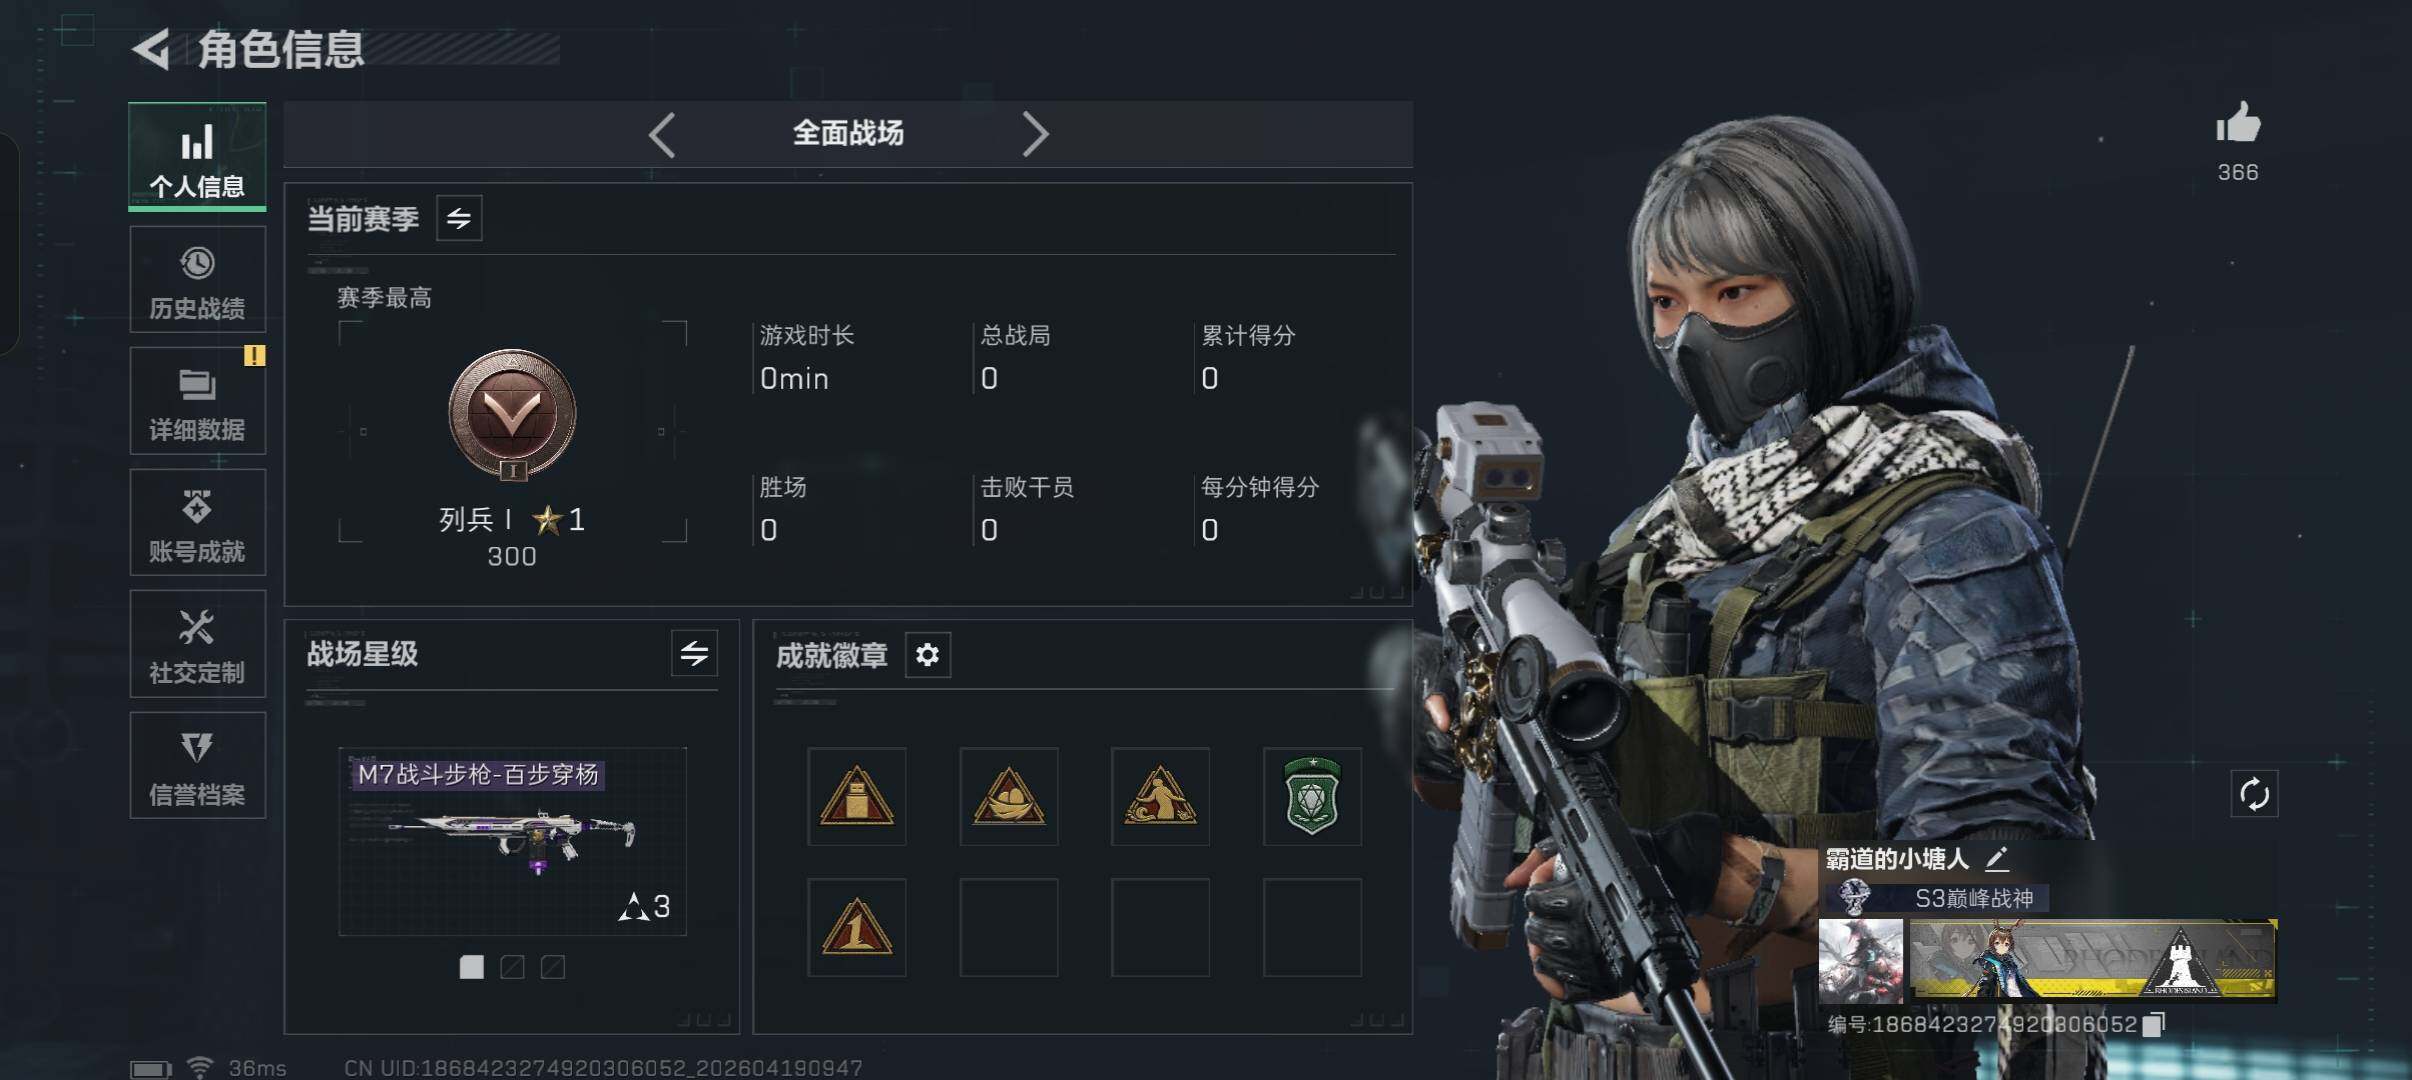Open the 社交定制 section

[x=198, y=644]
